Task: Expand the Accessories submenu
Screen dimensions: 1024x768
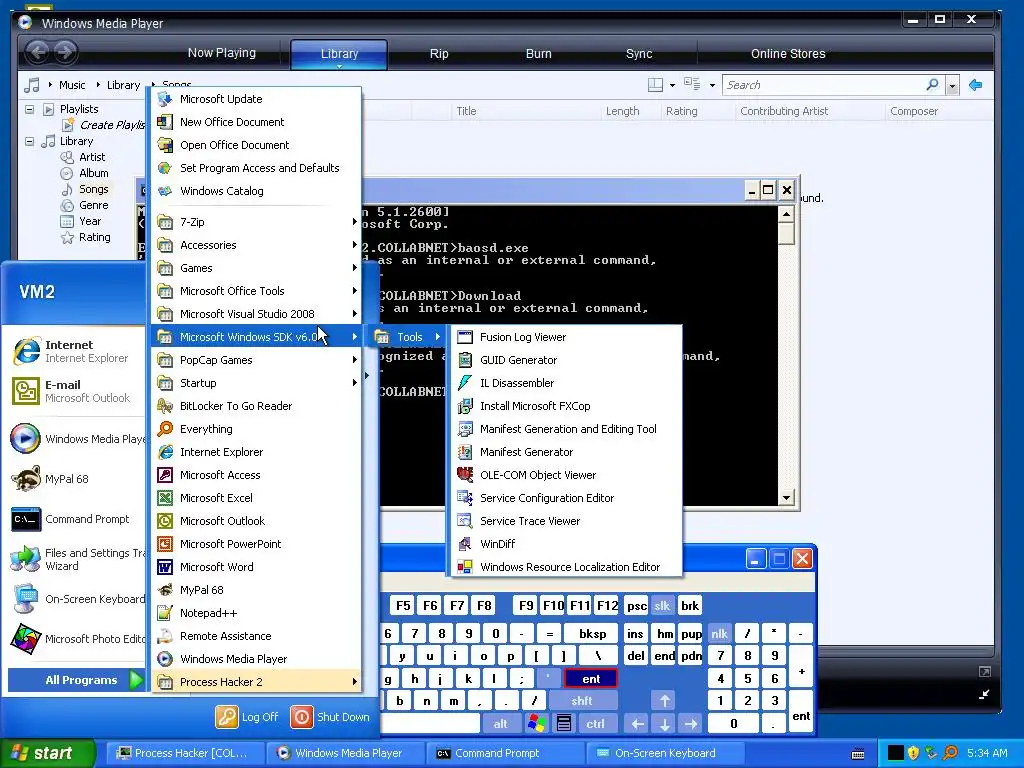Action: [x=257, y=245]
